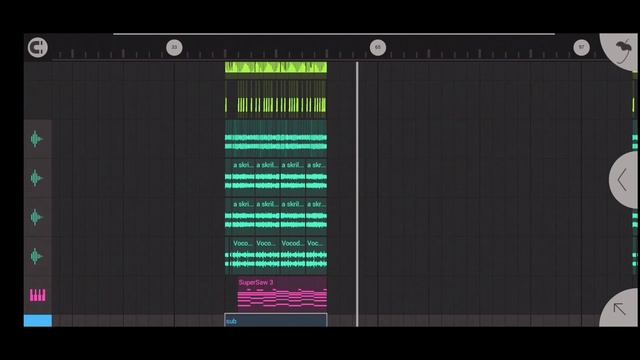Click the white playhead line
Image resolution: width=640 pixels, height=360 pixels.
357,194
